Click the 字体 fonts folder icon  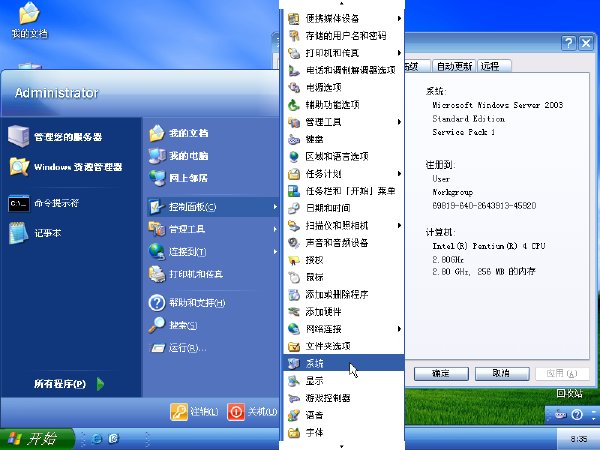(293, 433)
